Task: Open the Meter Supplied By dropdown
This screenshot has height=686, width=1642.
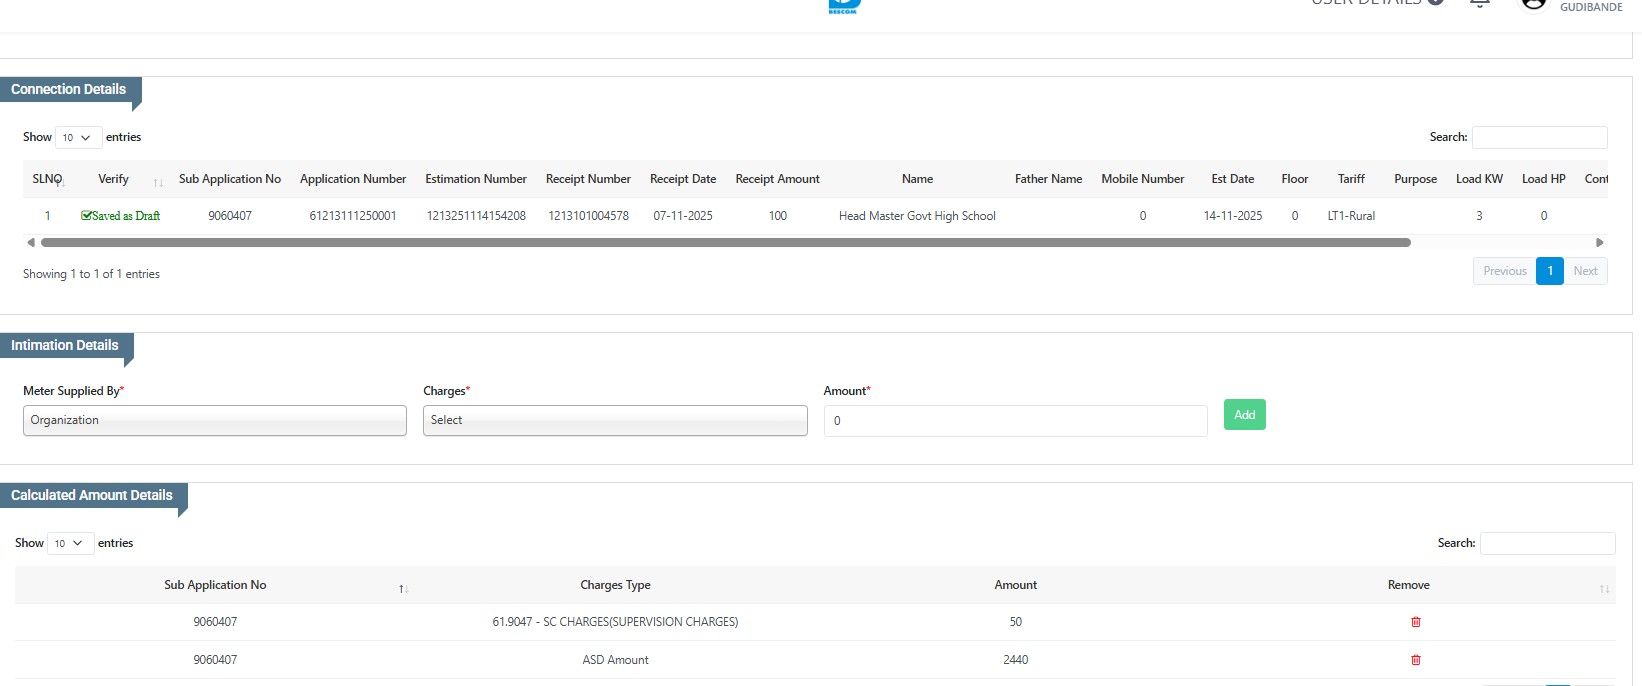Action: click(x=214, y=421)
